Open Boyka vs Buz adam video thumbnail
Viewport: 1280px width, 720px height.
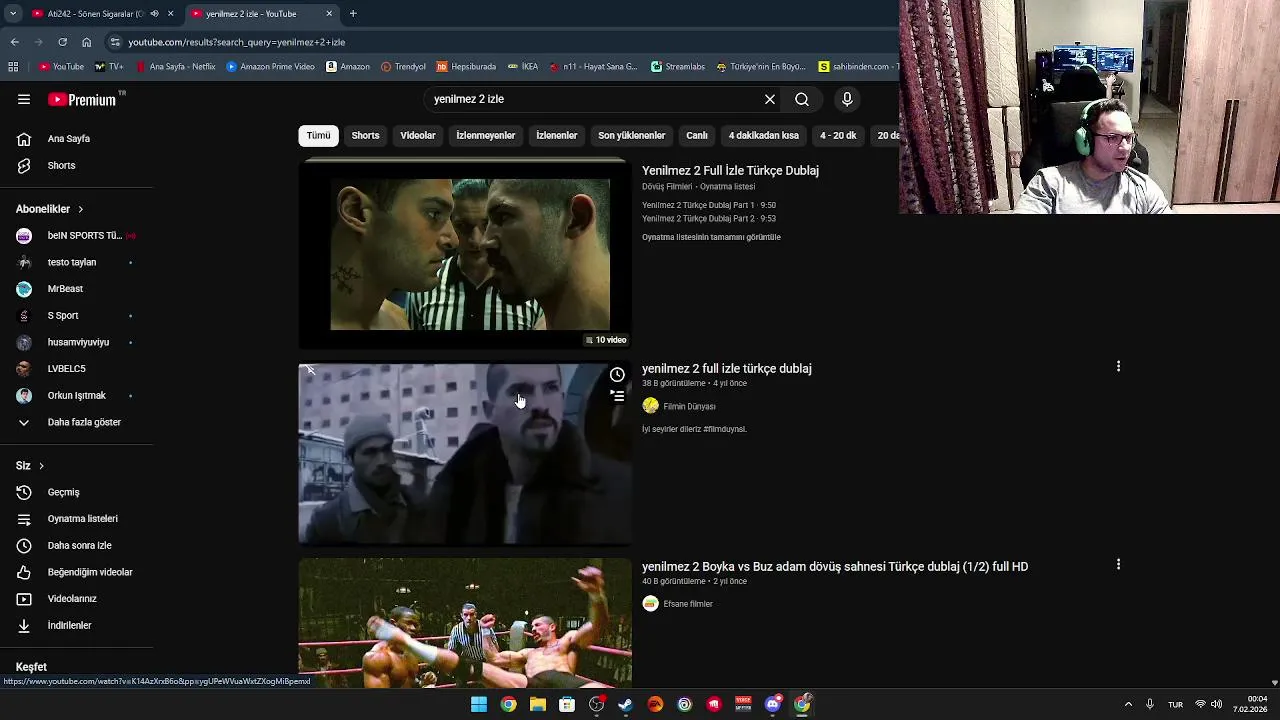[465, 622]
